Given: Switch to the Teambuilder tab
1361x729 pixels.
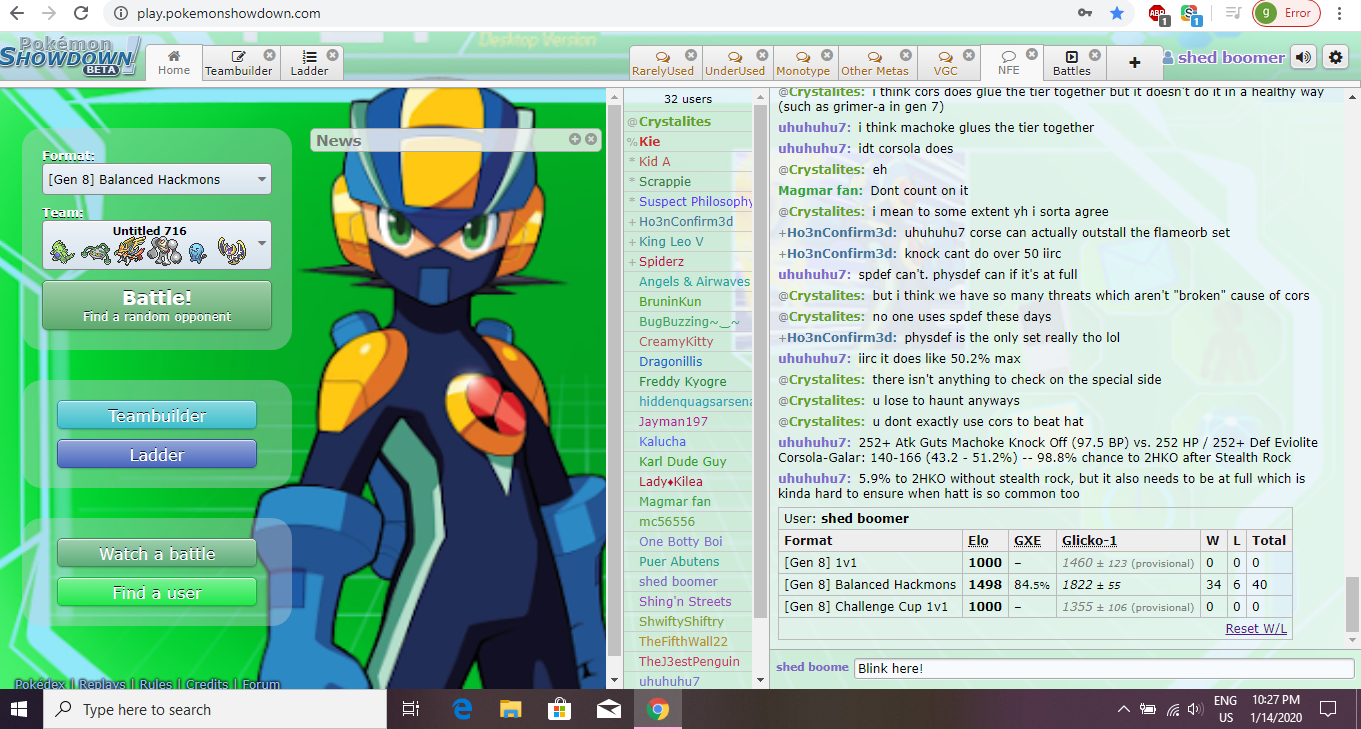Looking at the screenshot, I should click(x=238, y=63).
